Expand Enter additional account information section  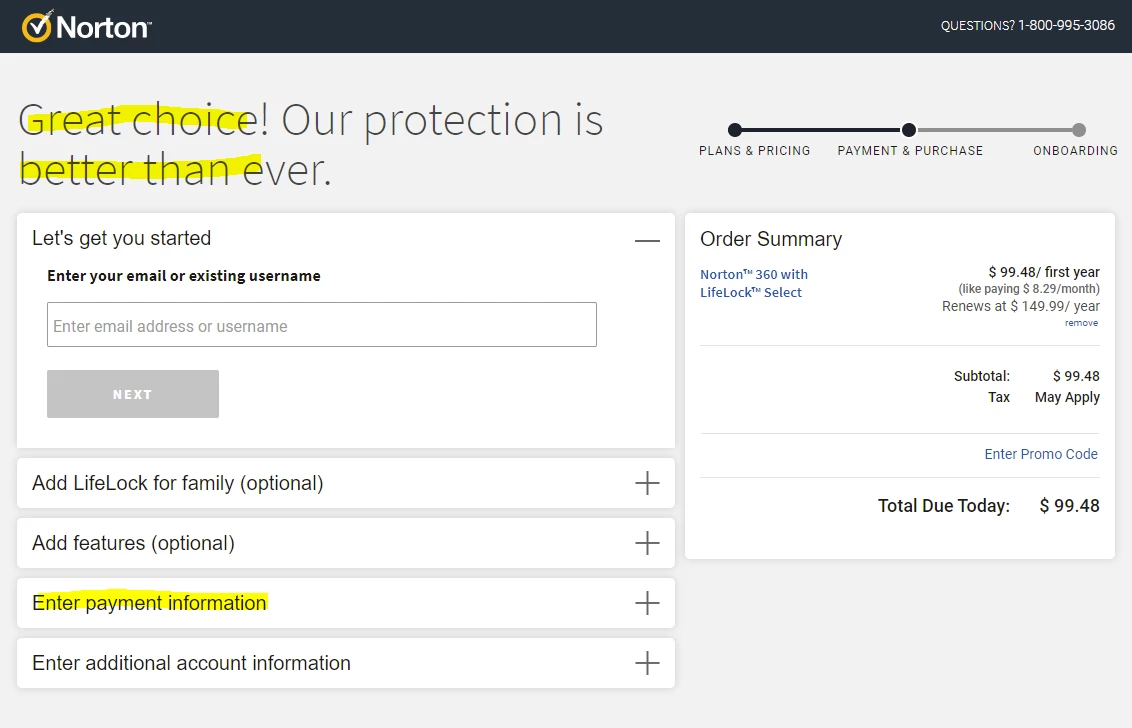pos(647,663)
